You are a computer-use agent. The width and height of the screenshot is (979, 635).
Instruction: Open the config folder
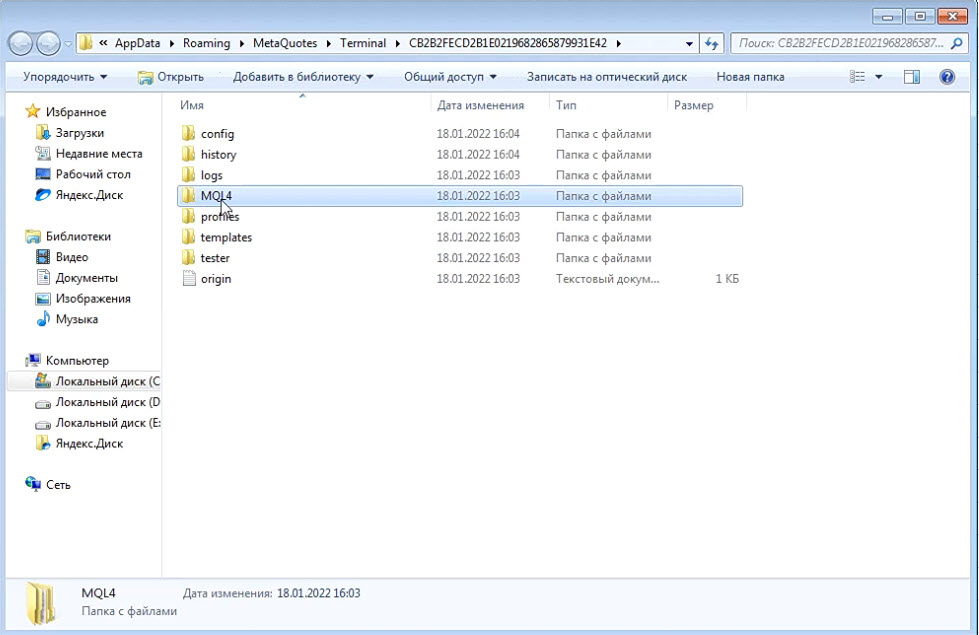[x=217, y=134]
